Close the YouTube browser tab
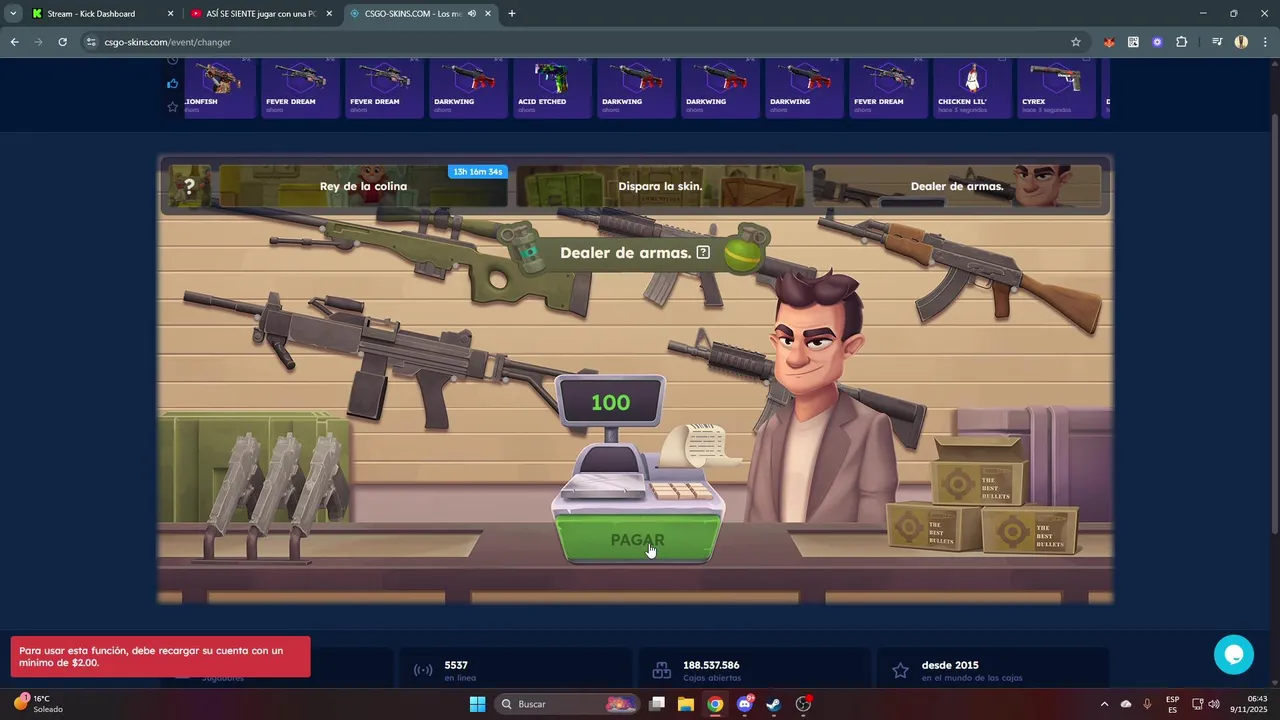The width and height of the screenshot is (1280, 720). tap(329, 14)
